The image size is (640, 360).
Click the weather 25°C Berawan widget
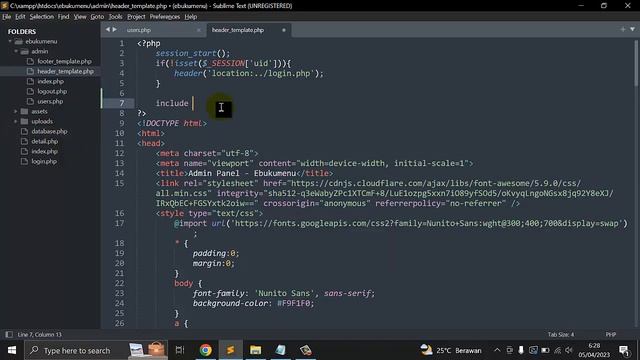pos(451,350)
